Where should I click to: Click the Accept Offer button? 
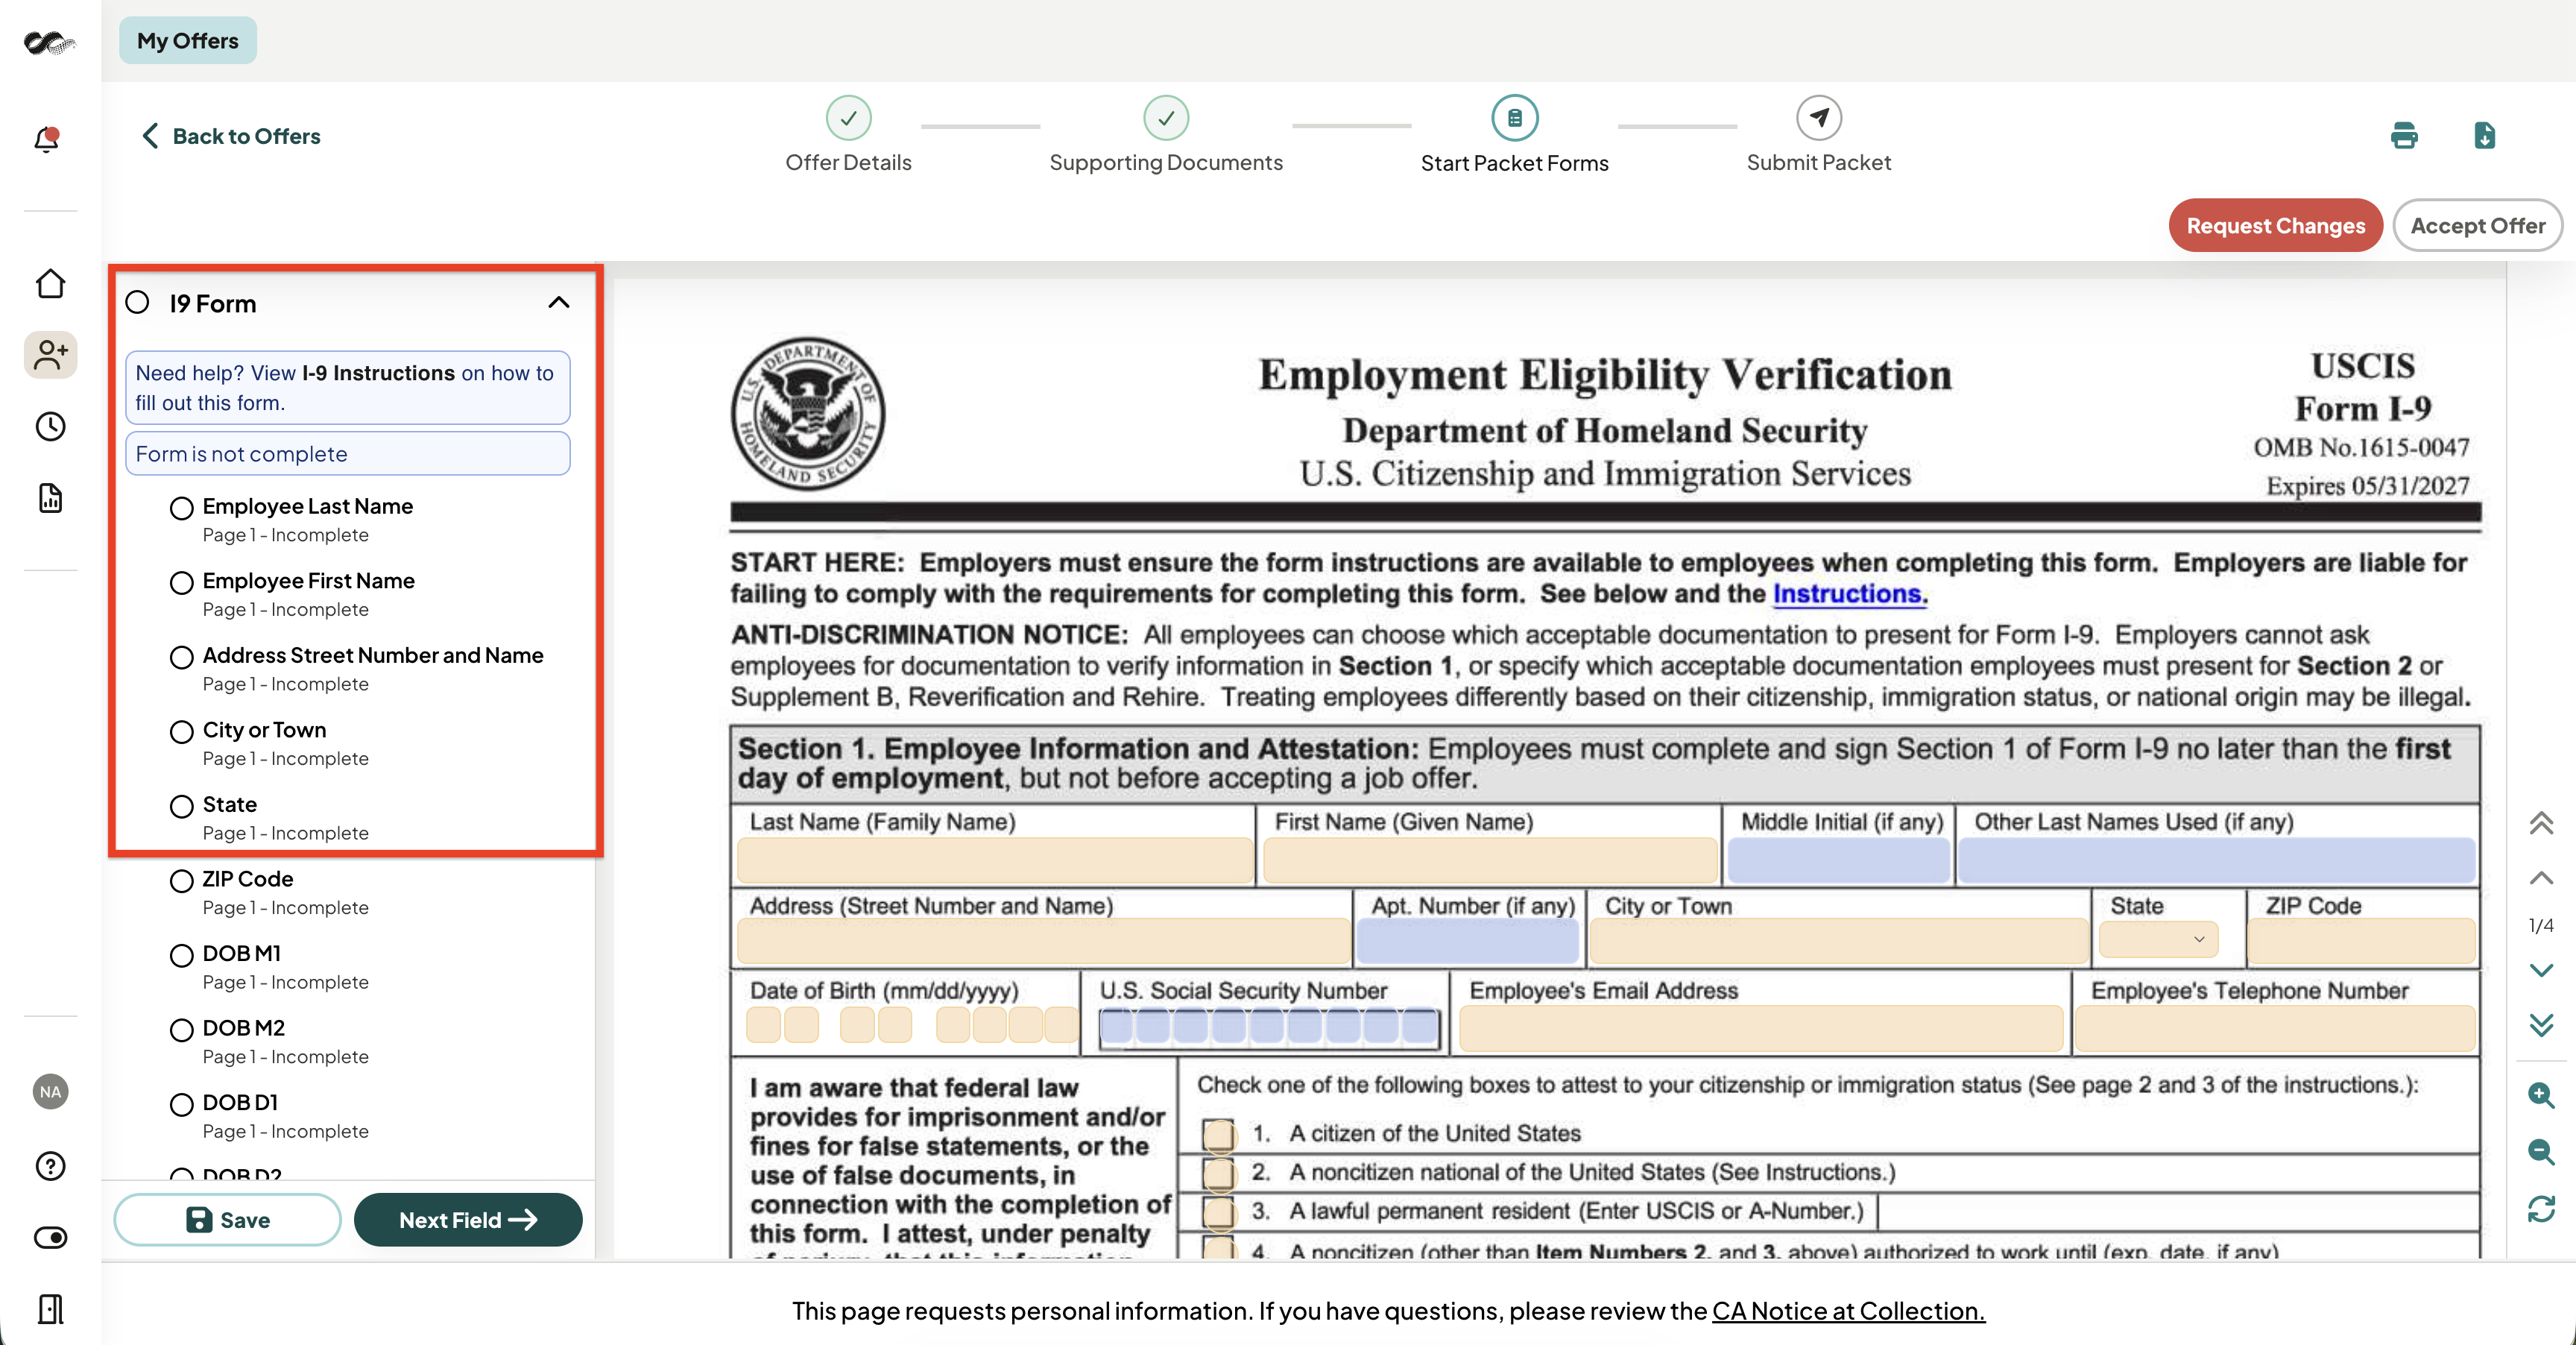(2477, 226)
